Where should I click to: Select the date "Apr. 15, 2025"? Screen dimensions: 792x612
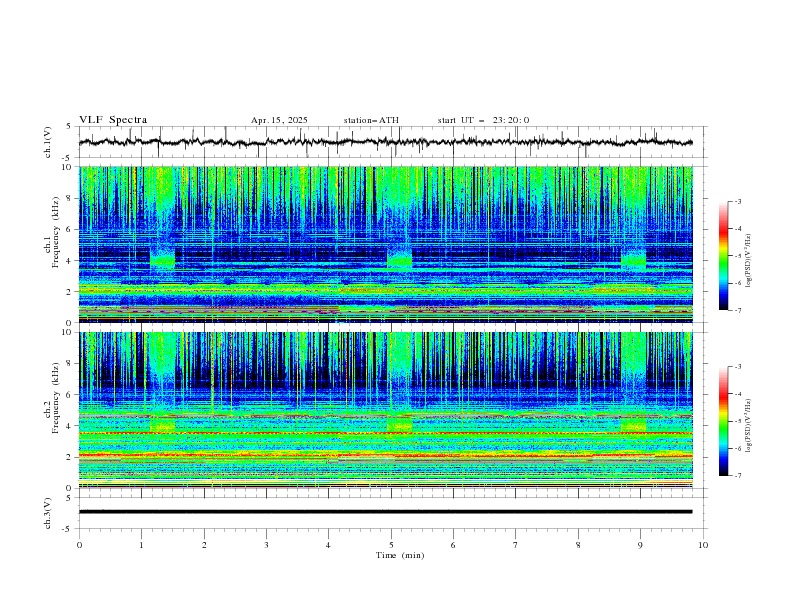(x=279, y=120)
